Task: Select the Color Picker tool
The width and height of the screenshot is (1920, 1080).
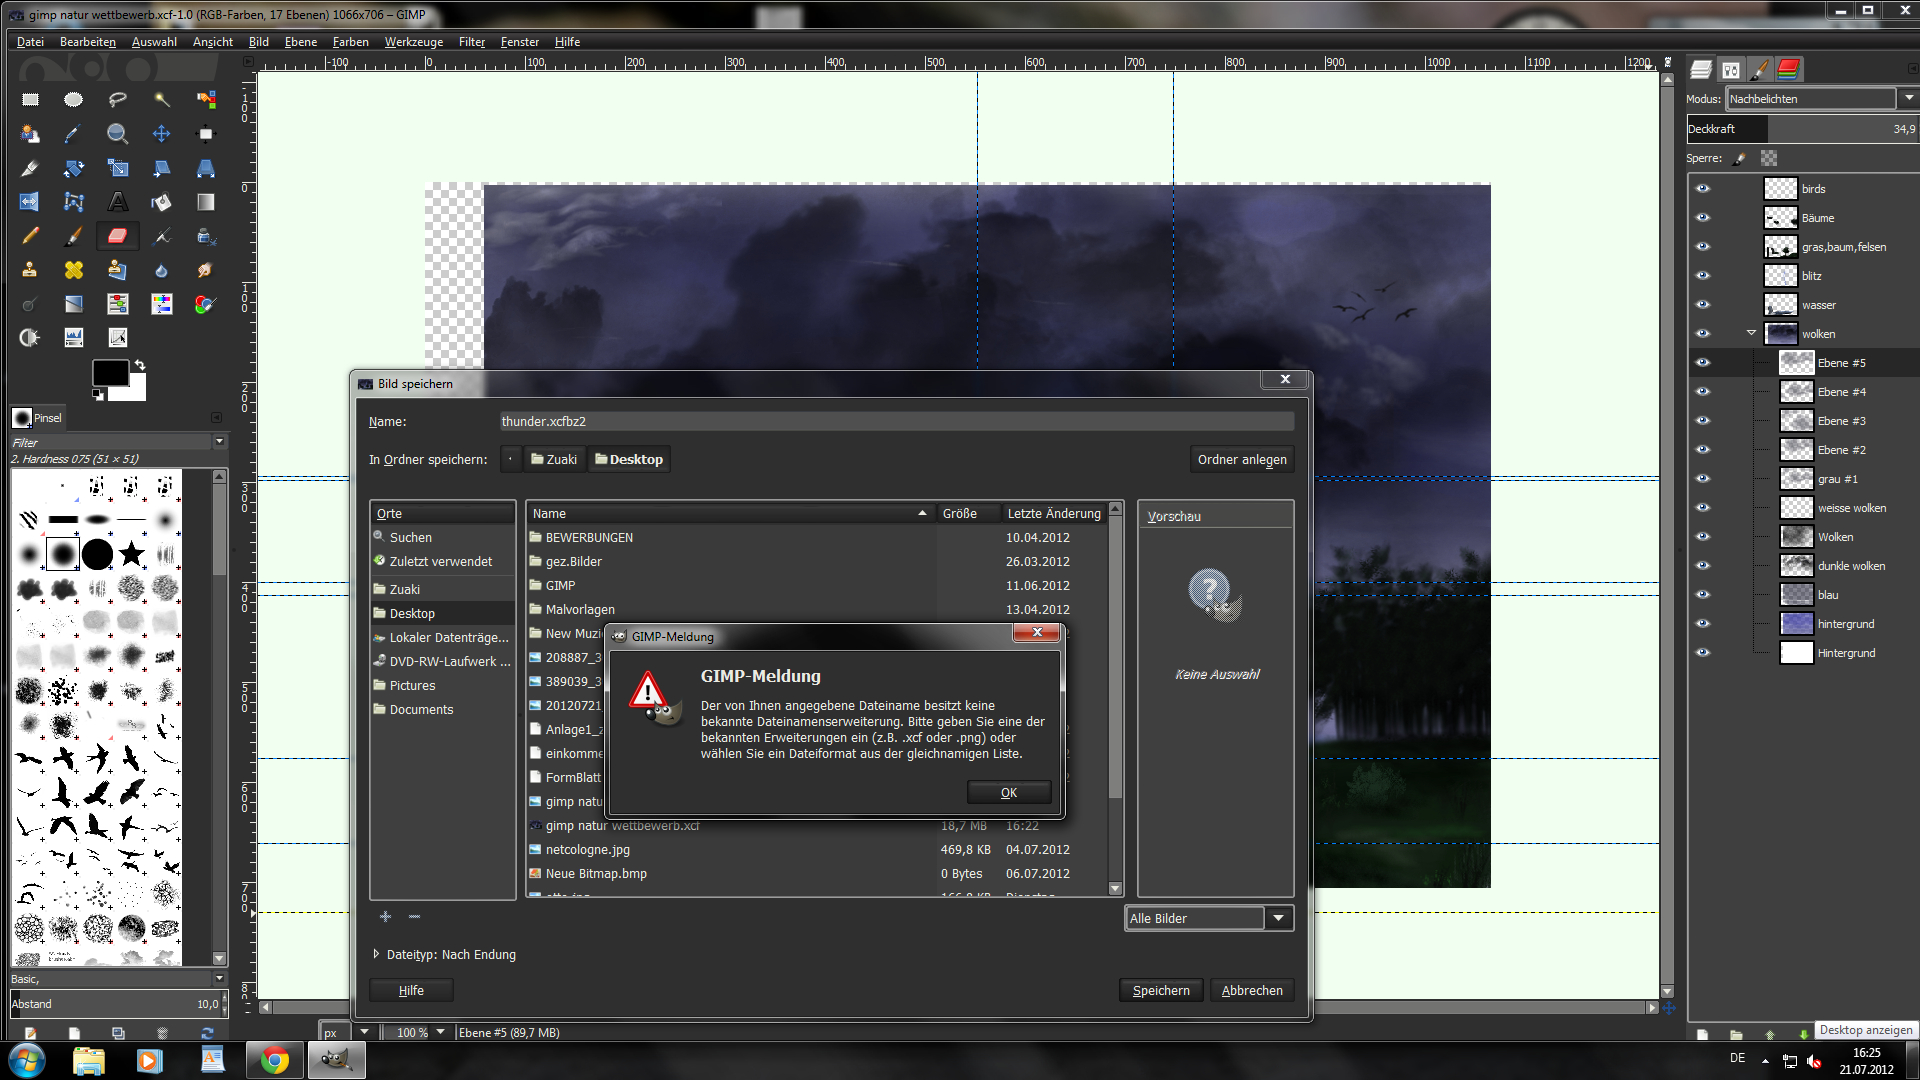Action: click(x=74, y=133)
